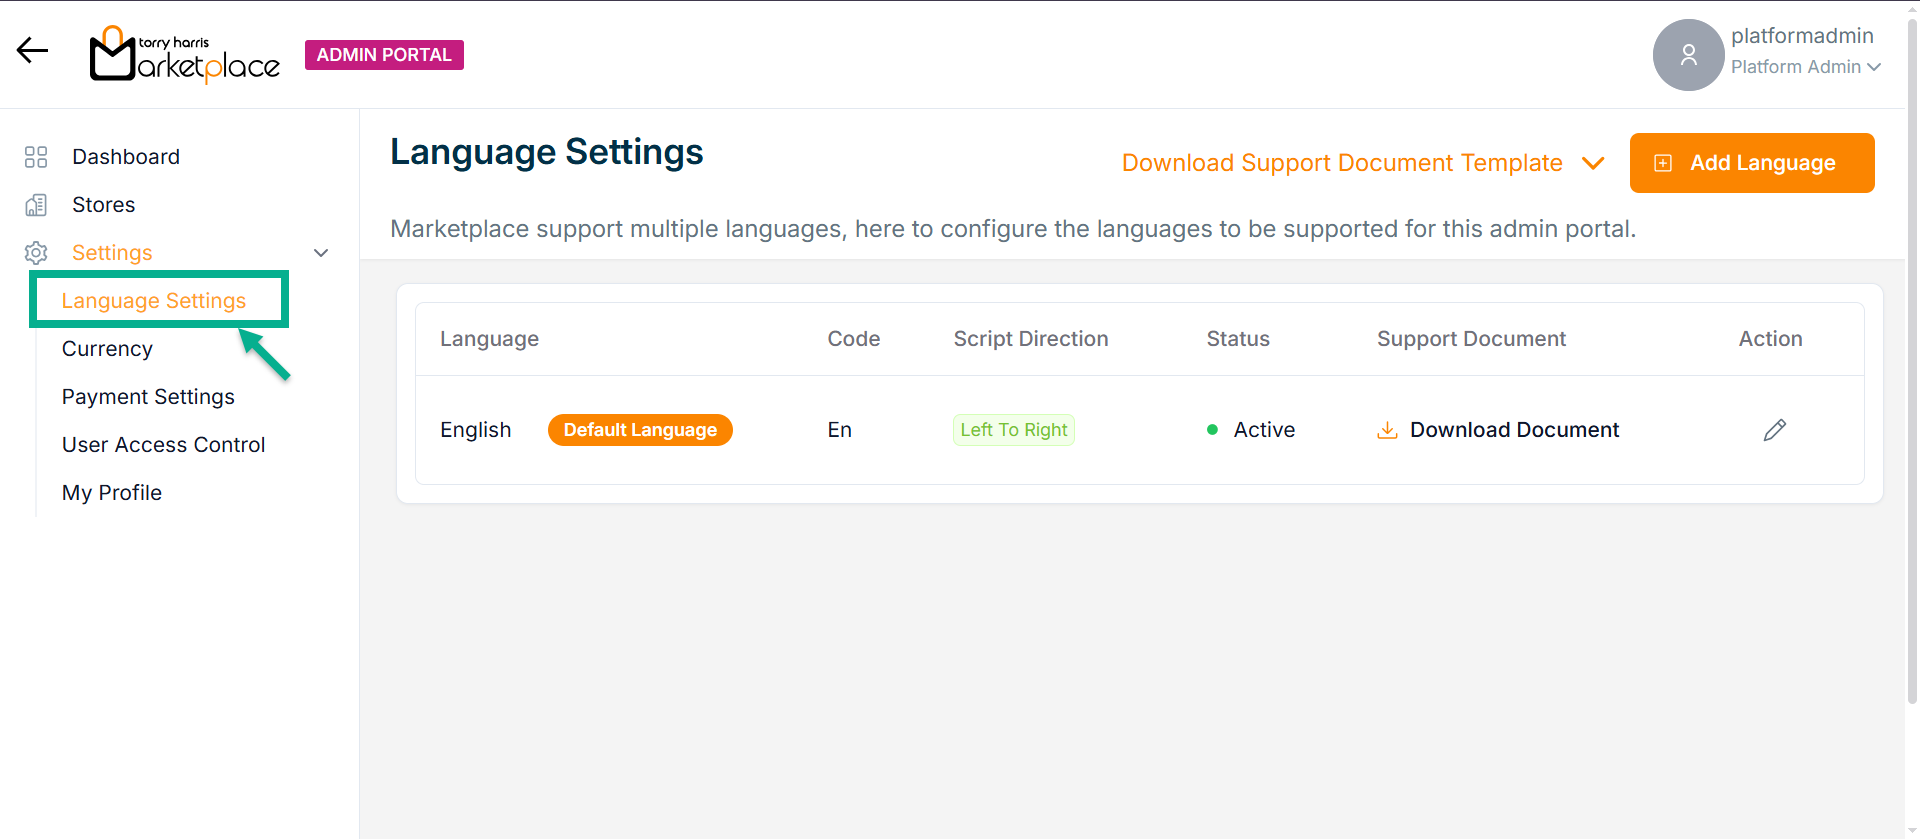Collapse the Settings menu chevron

[x=321, y=253]
